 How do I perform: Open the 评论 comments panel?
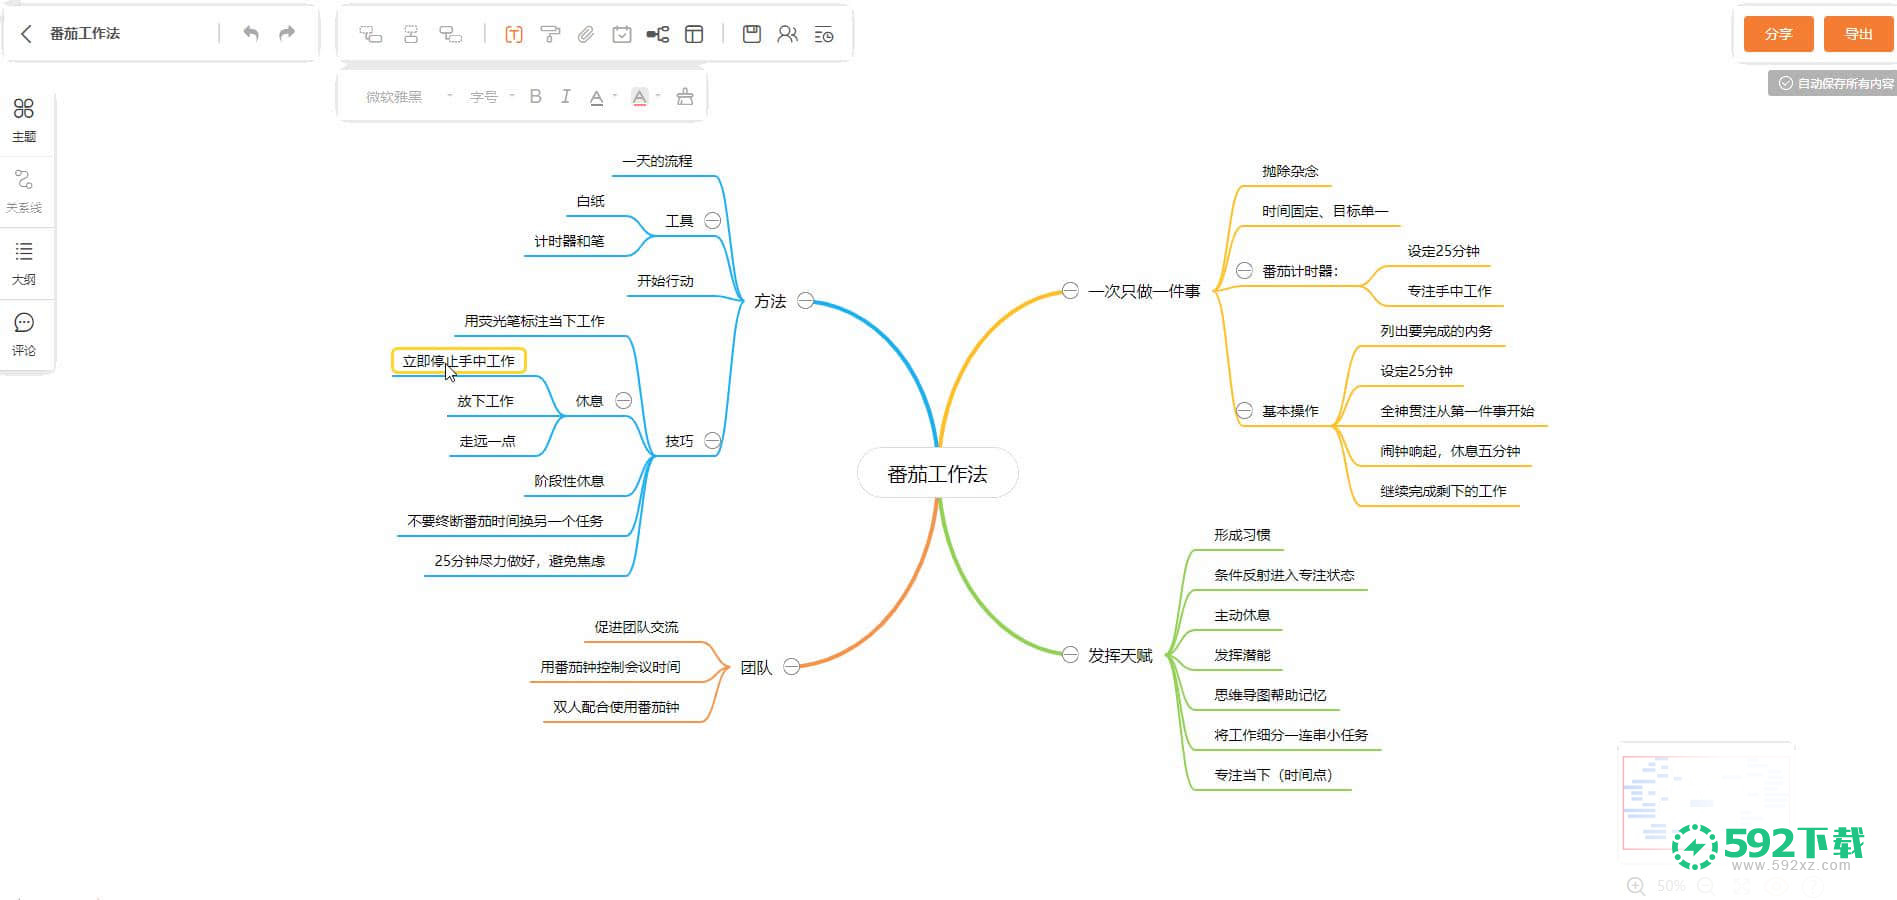[x=24, y=334]
